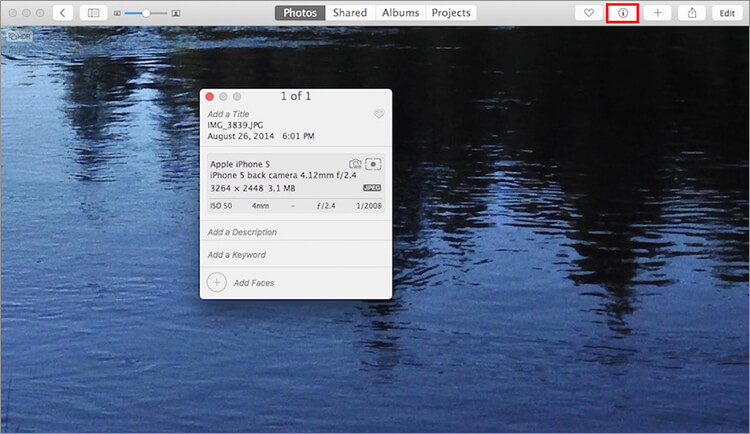Click the small thumbnail zoom-out icon
Viewport: 750px width, 434px height.
pos(118,14)
